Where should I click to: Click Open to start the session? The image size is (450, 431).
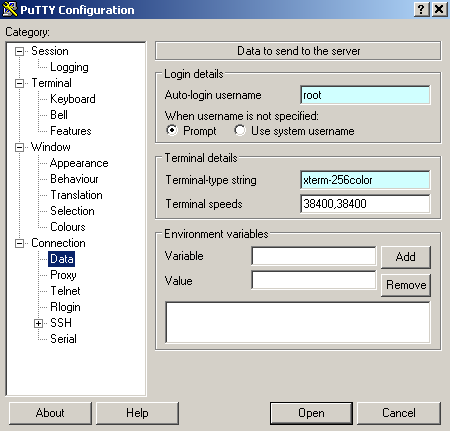(311, 413)
